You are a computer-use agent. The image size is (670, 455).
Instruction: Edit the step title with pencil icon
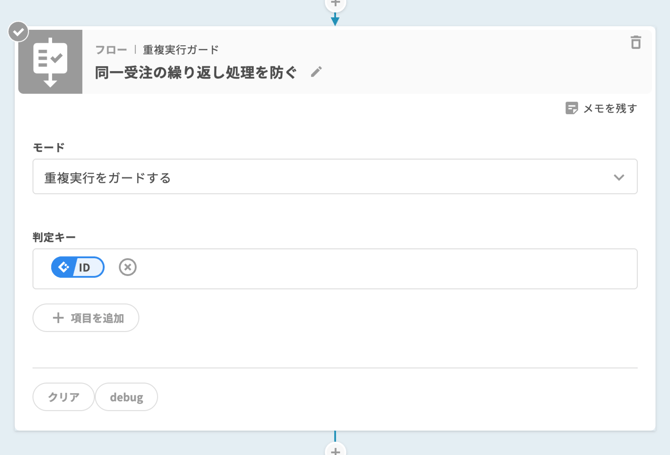(316, 72)
